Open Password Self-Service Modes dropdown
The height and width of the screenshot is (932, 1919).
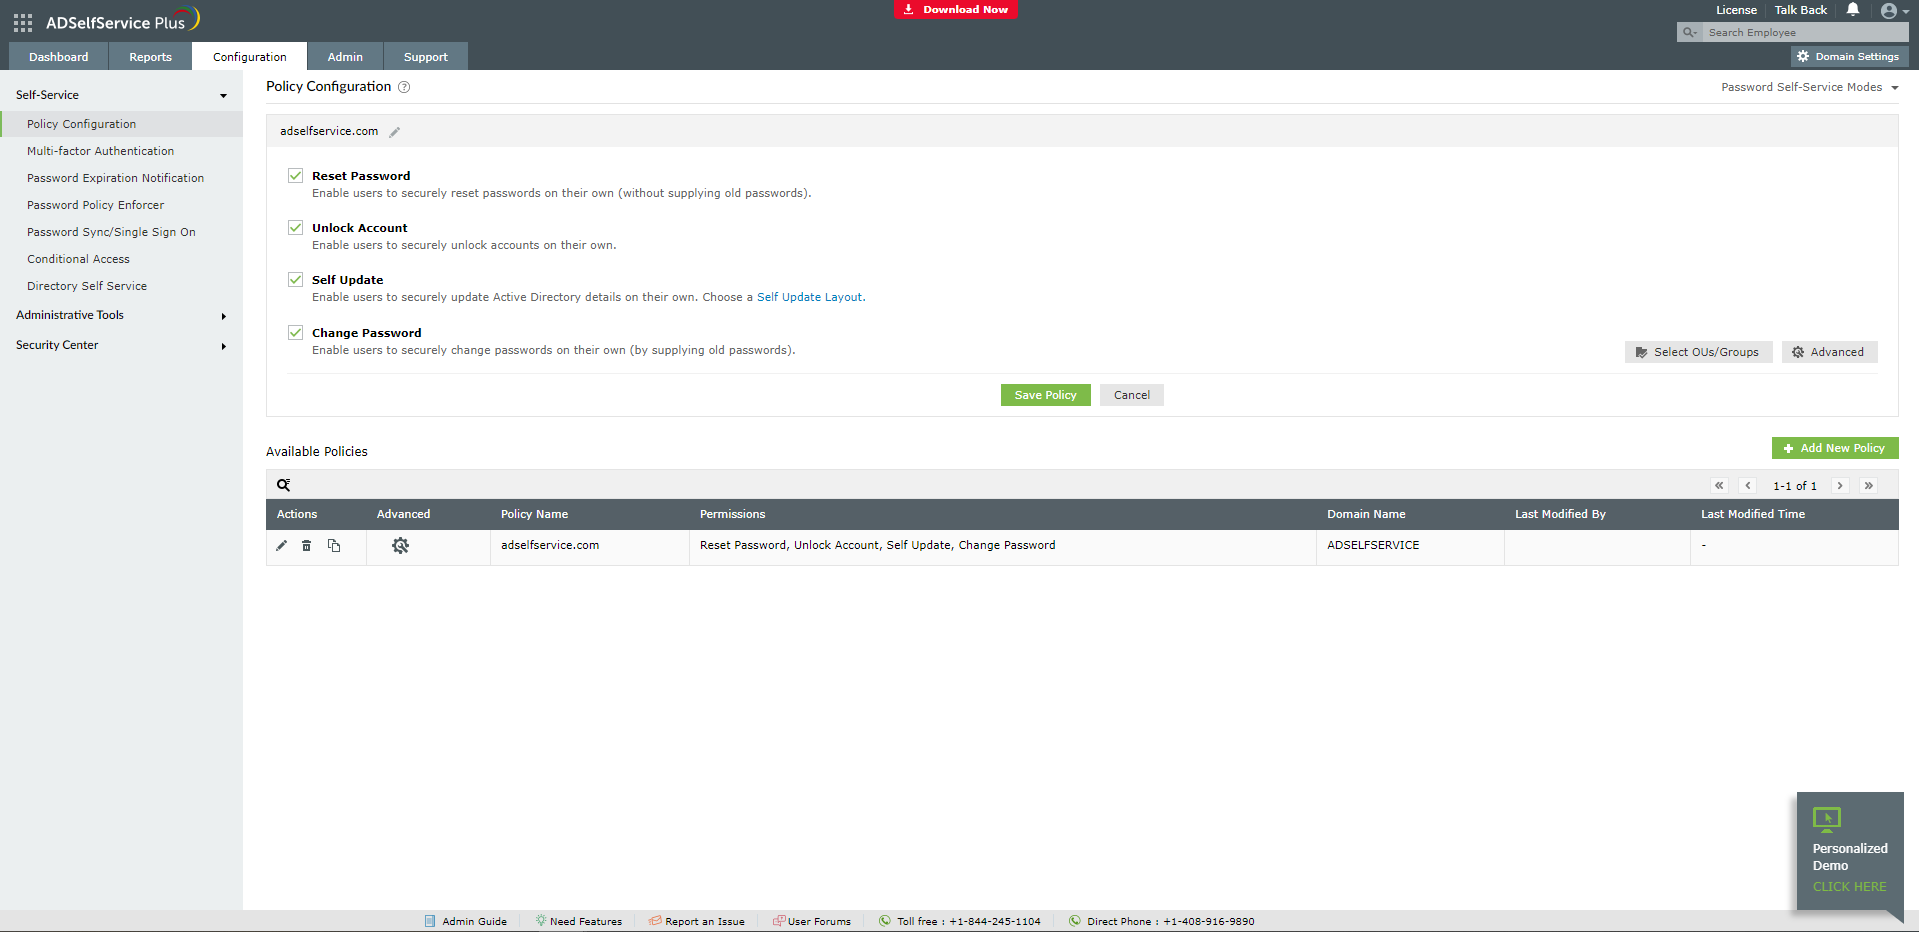point(1809,87)
